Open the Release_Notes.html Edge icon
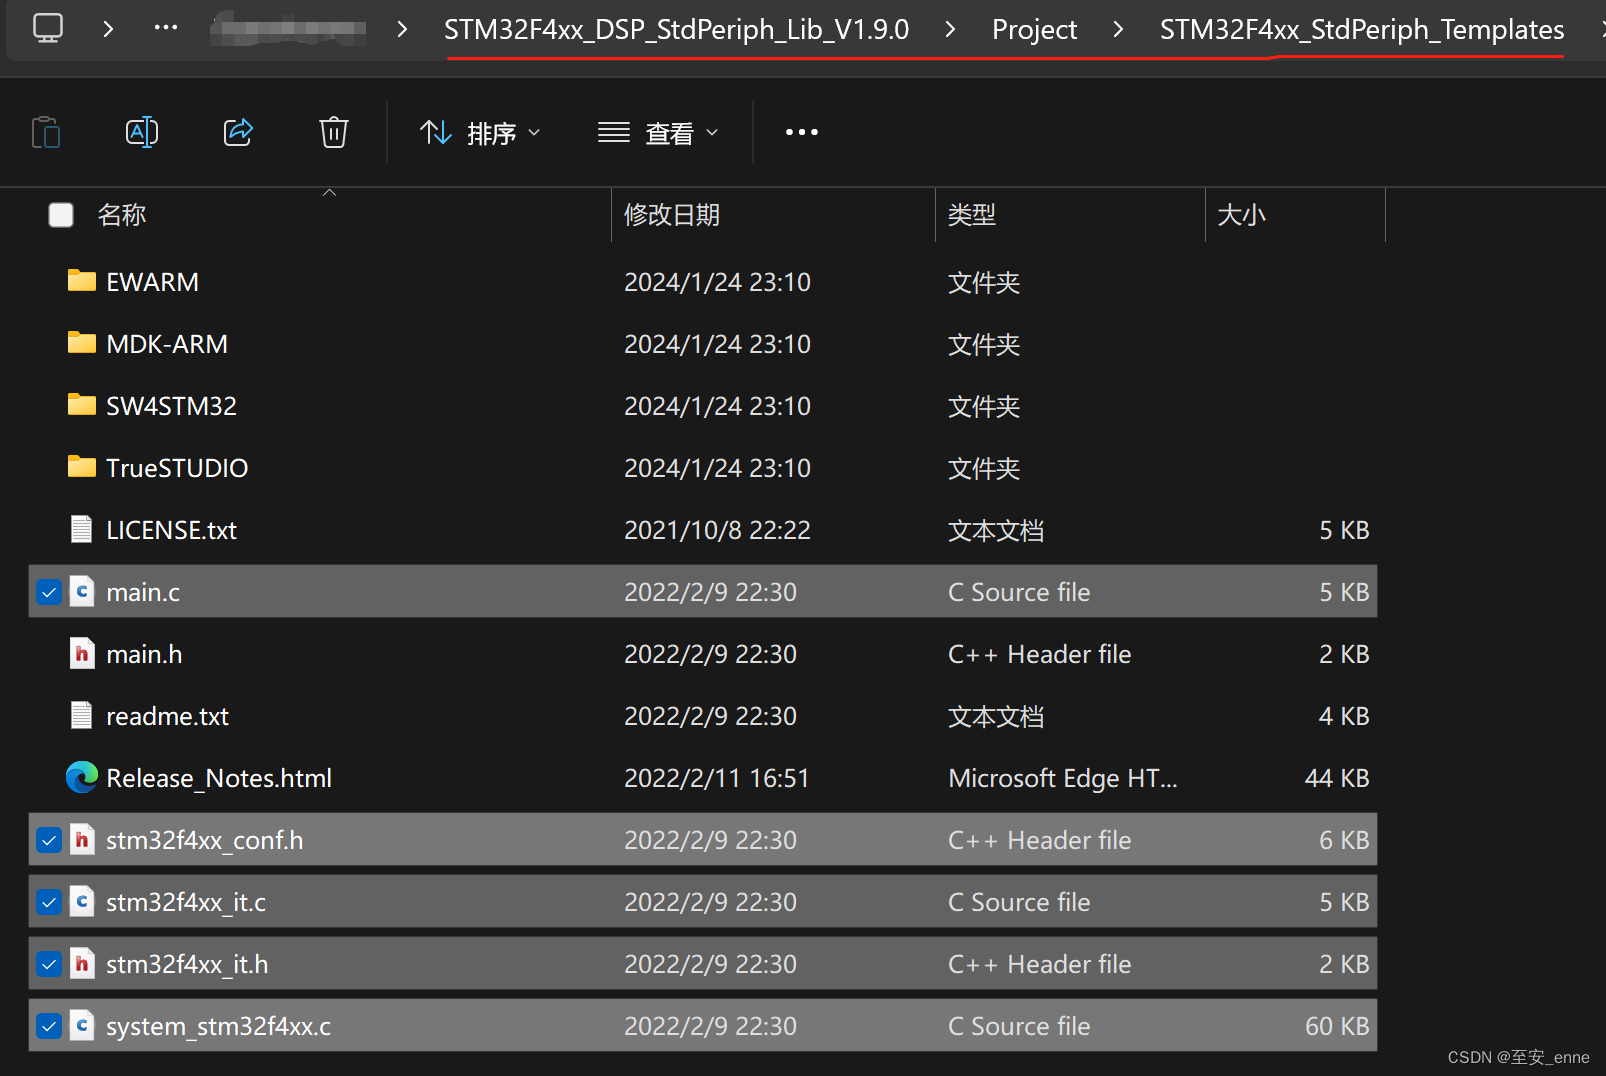Screen dimensions: 1606x1076 coord(81,777)
